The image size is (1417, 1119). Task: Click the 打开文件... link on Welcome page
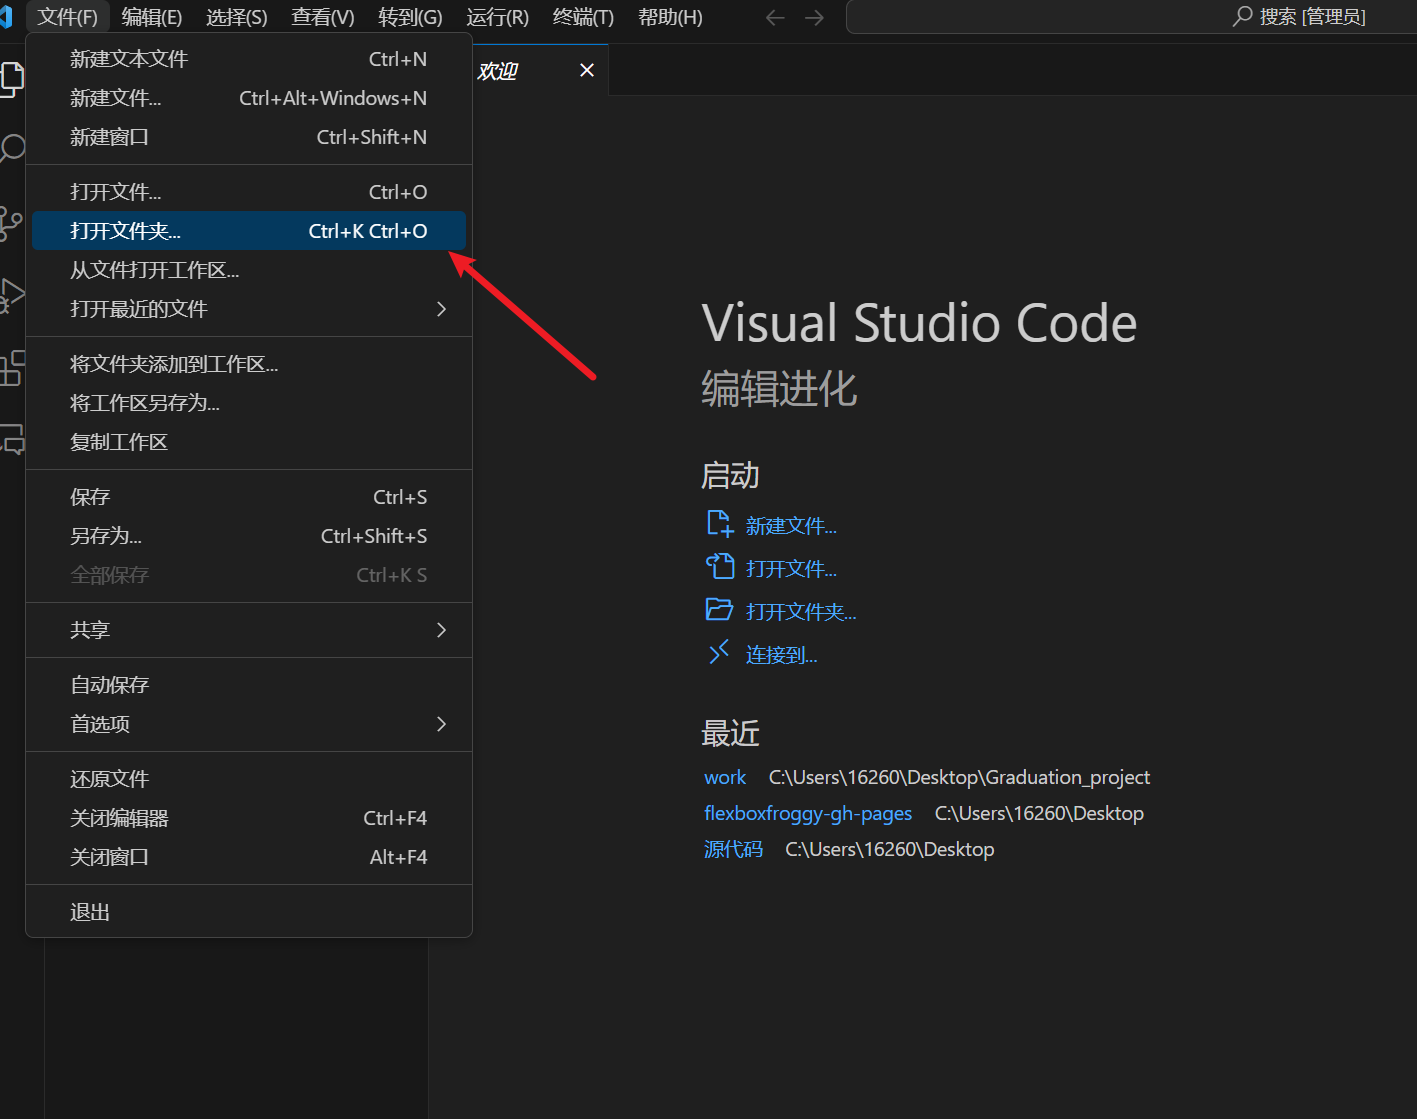point(791,569)
